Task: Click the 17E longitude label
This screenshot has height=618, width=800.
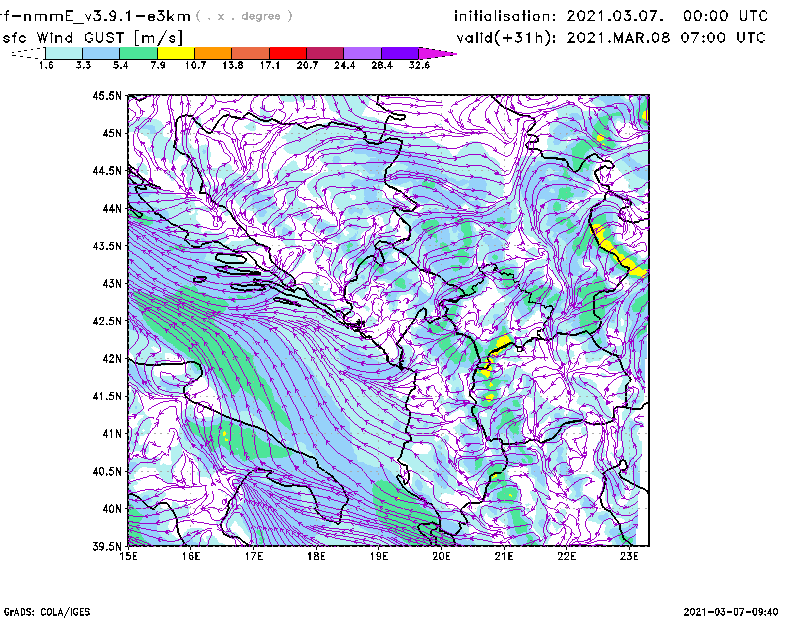Action: coord(254,556)
